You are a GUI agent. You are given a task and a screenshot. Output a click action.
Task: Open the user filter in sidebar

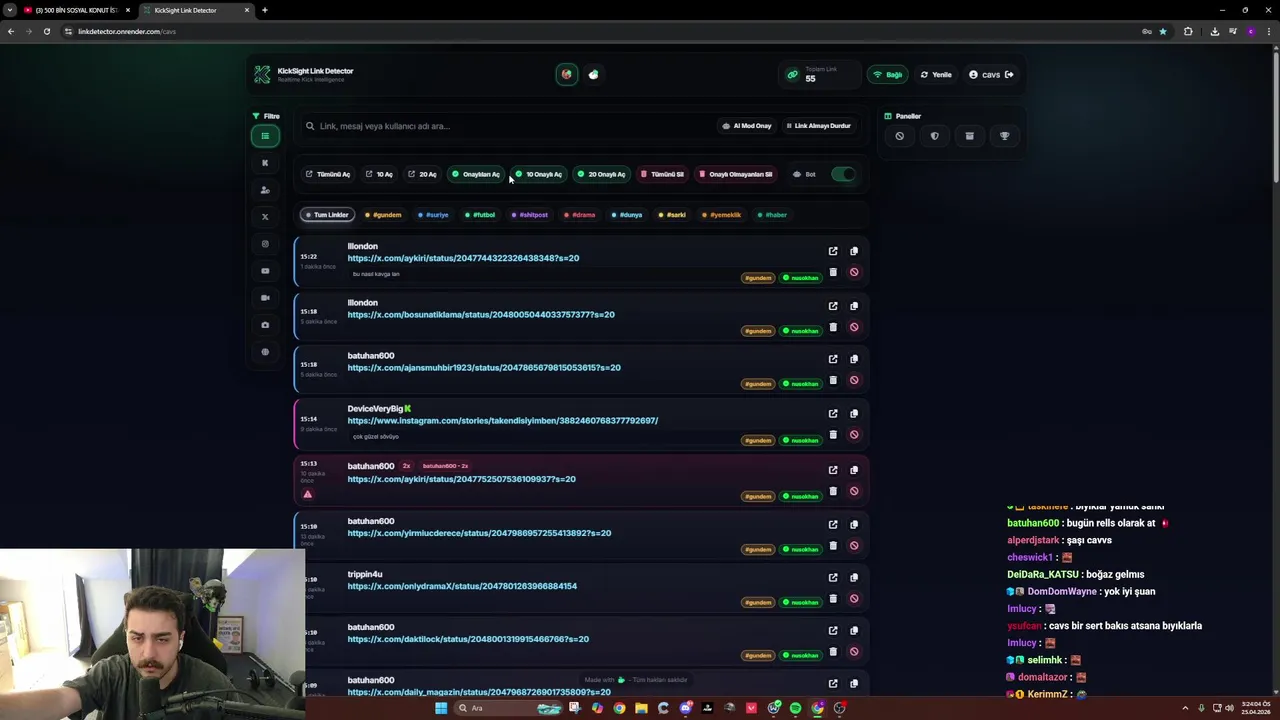pyautogui.click(x=265, y=190)
